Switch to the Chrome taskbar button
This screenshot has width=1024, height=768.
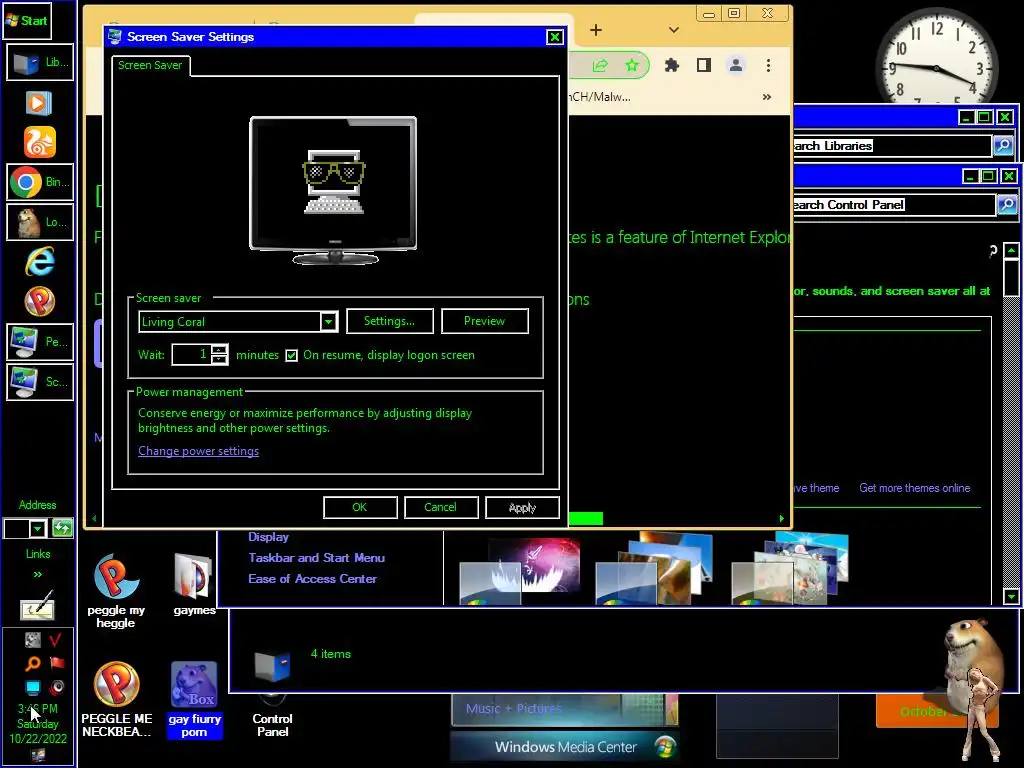[x=40, y=182]
